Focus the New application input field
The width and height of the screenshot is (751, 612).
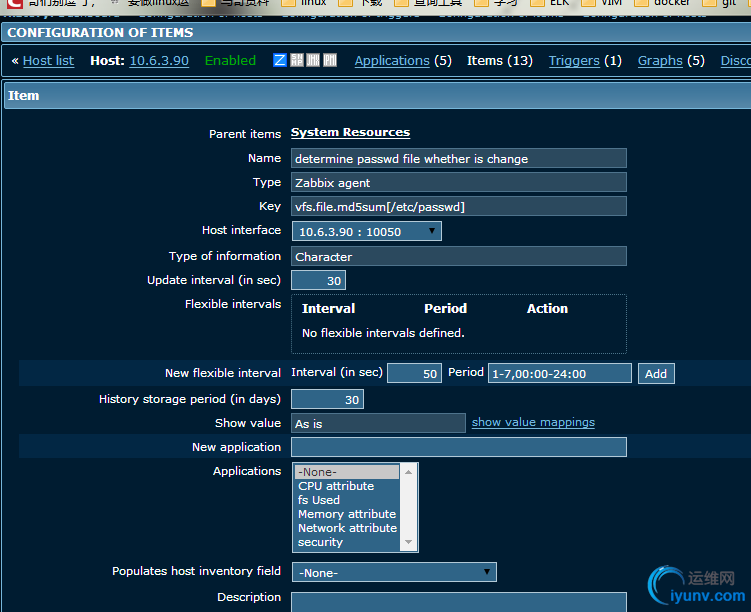pos(458,447)
